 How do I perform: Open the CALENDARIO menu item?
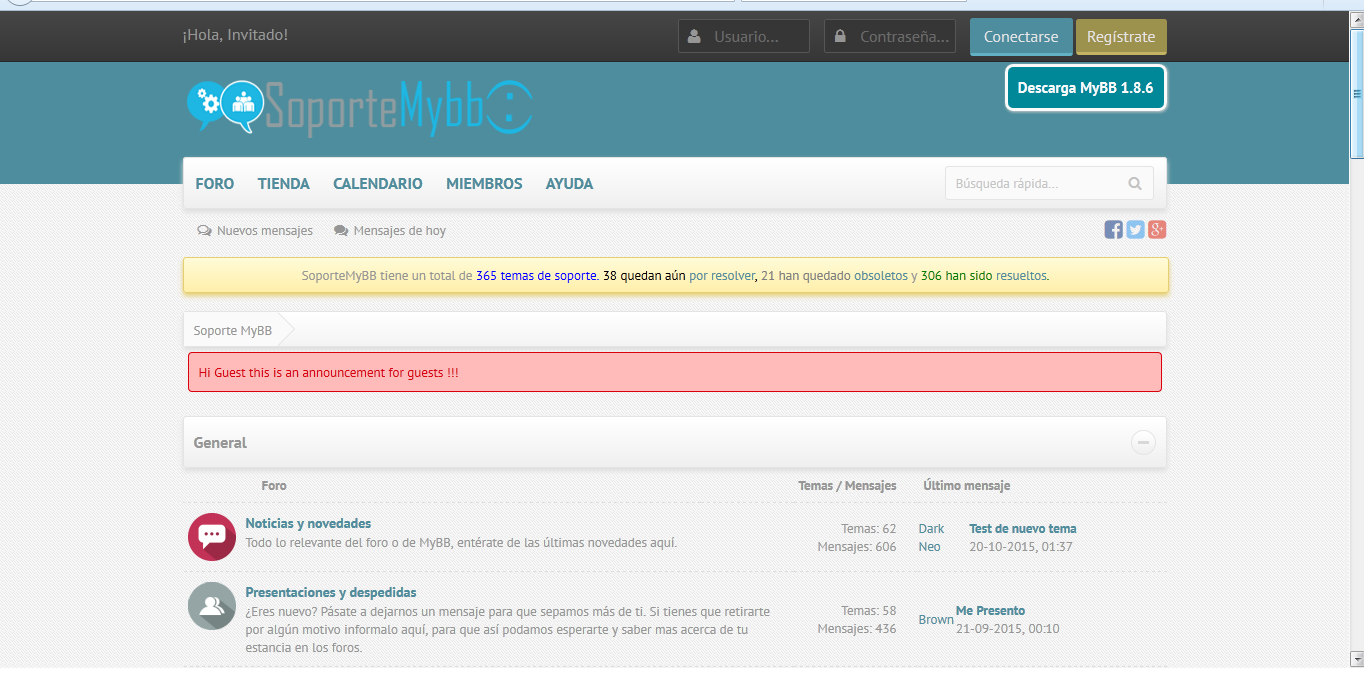coord(378,184)
